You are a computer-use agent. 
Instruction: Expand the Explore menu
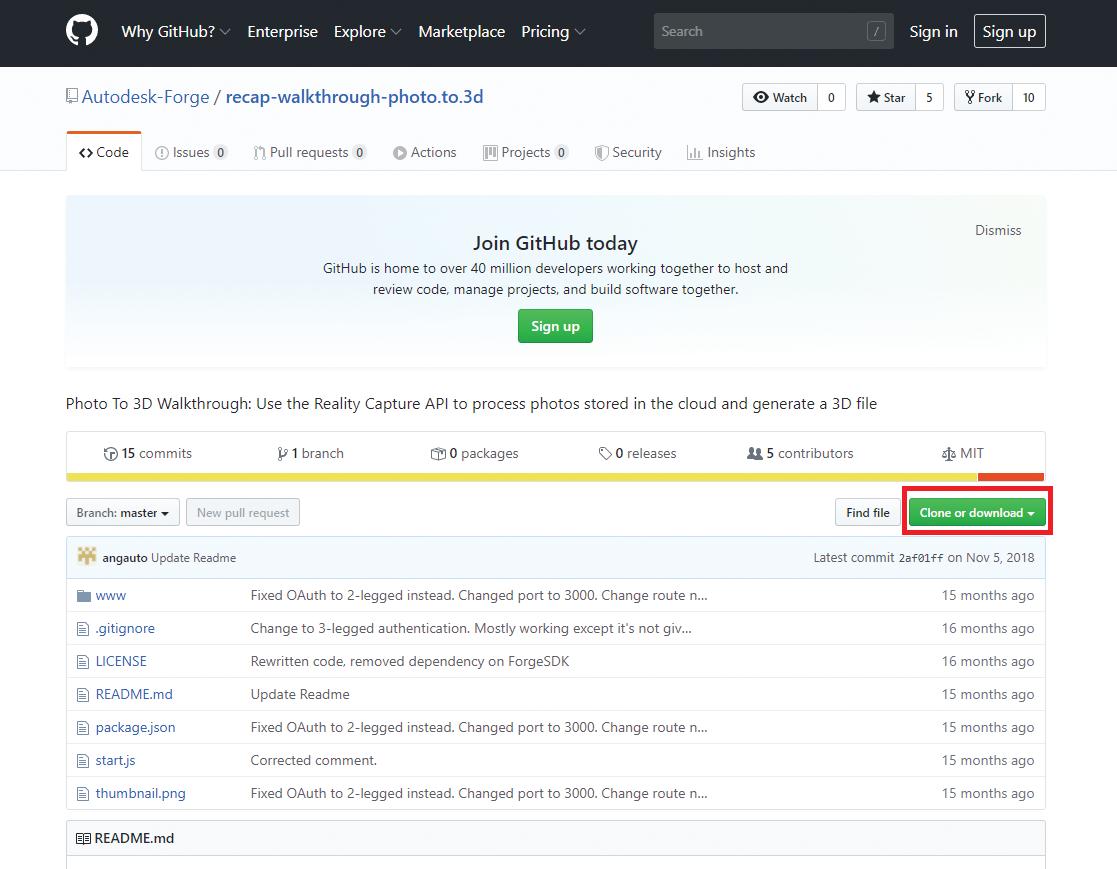pos(368,31)
